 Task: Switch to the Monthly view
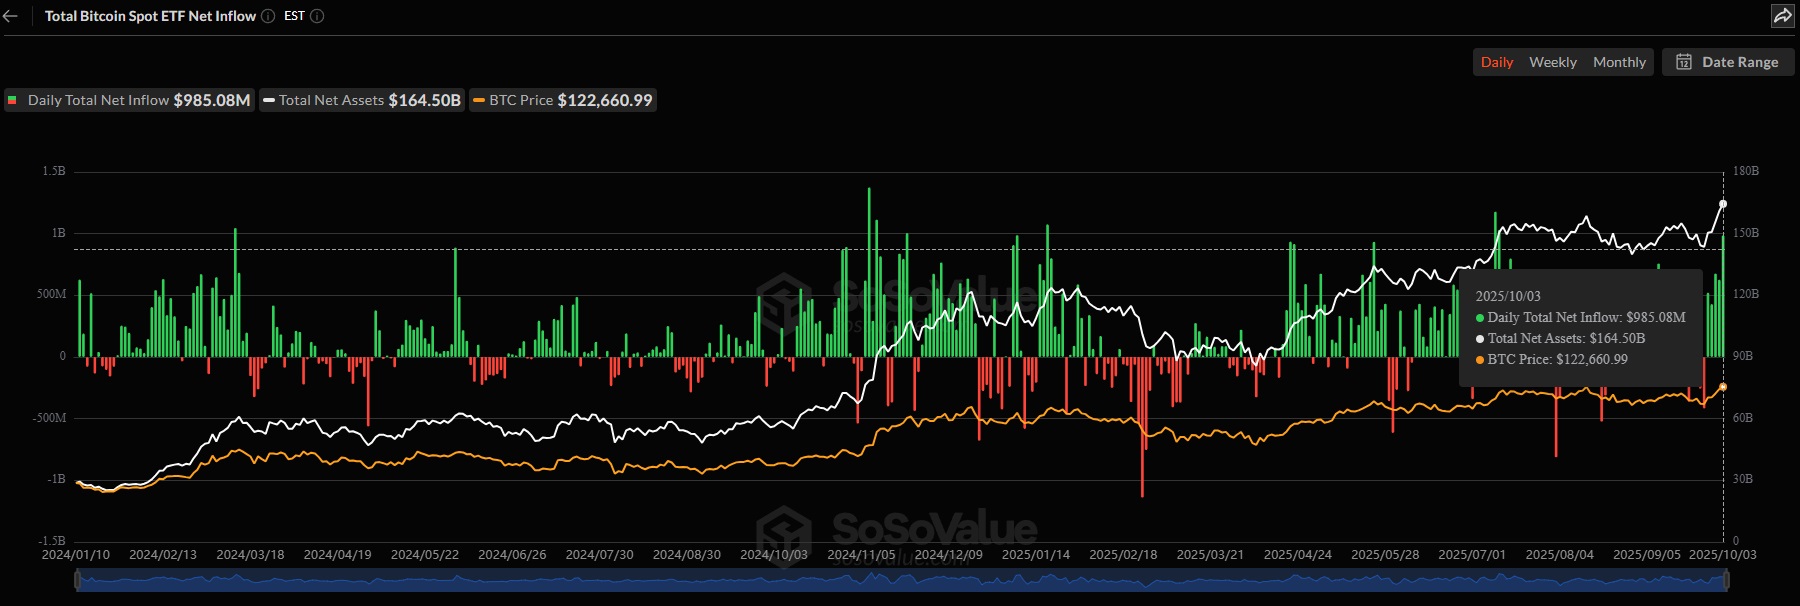pyautogui.click(x=1619, y=62)
